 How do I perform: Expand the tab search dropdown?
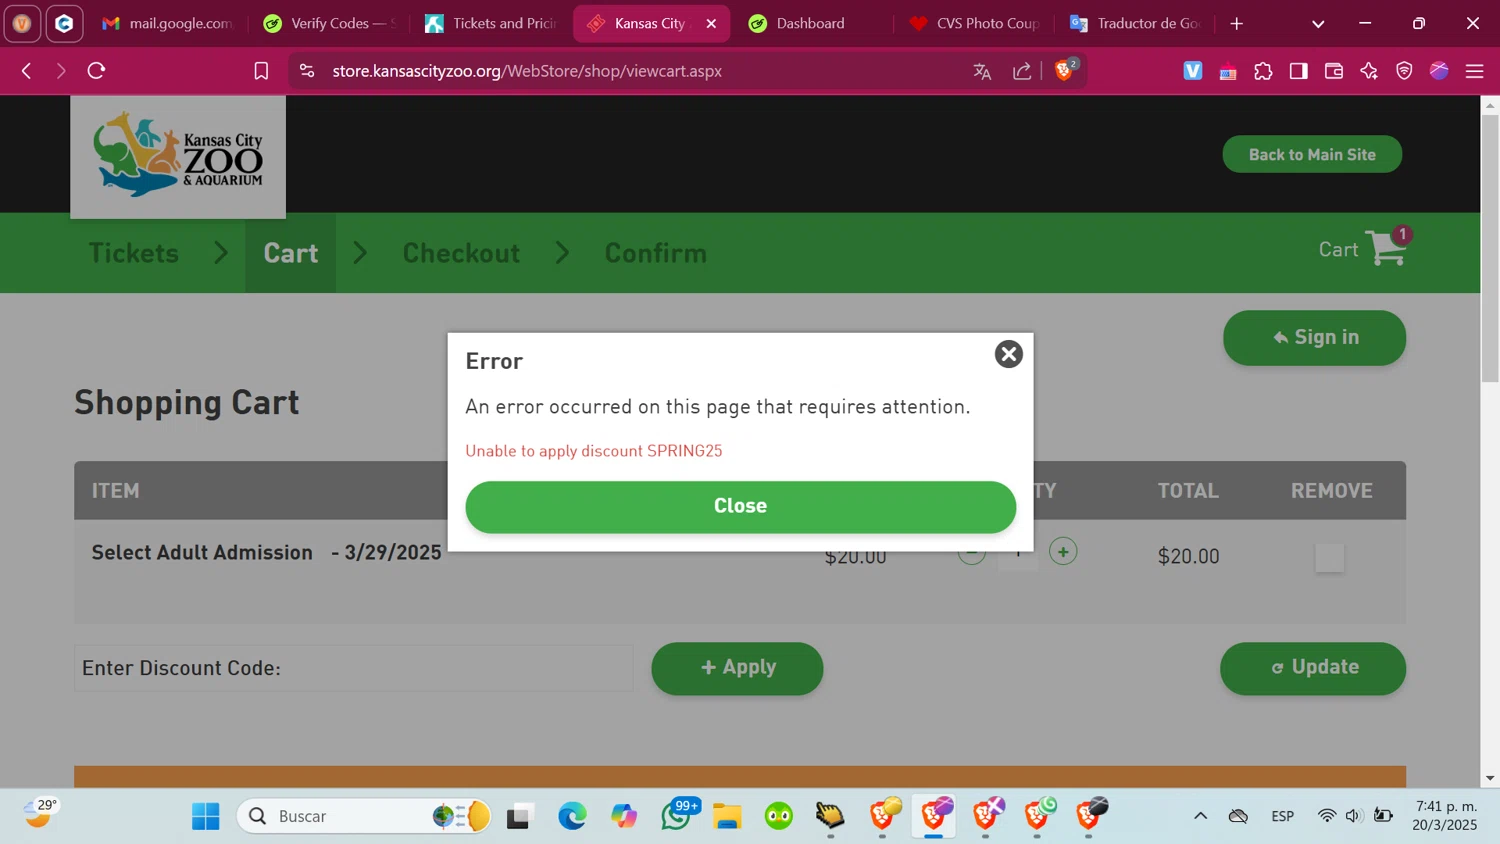click(1318, 23)
